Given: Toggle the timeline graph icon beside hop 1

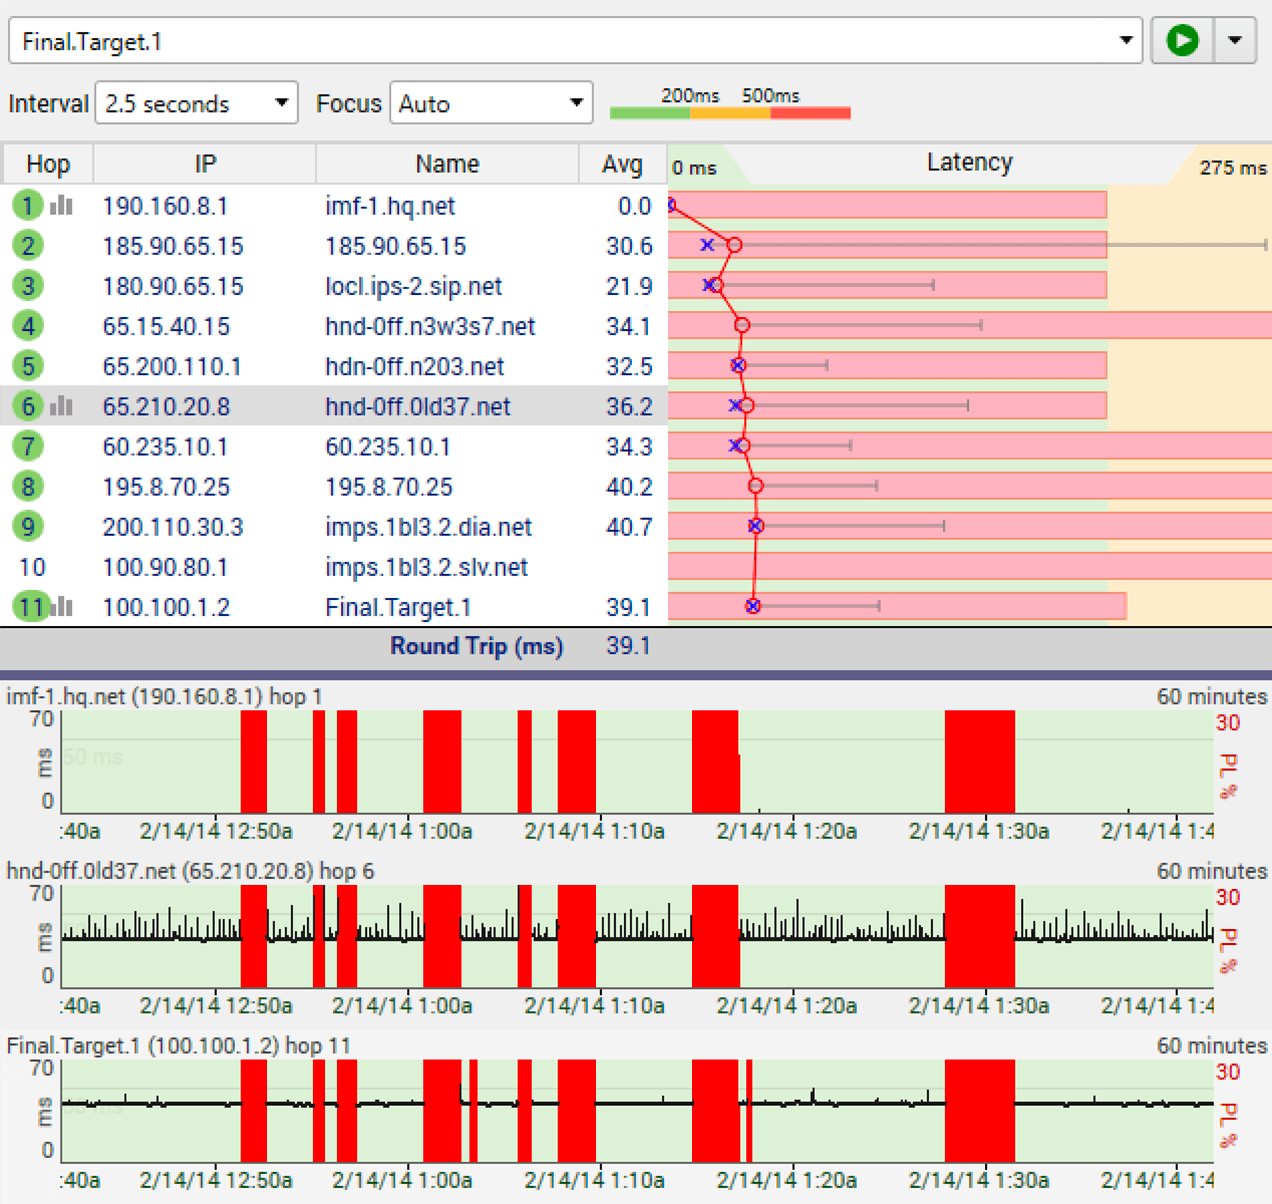Looking at the screenshot, I should [61, 205].
